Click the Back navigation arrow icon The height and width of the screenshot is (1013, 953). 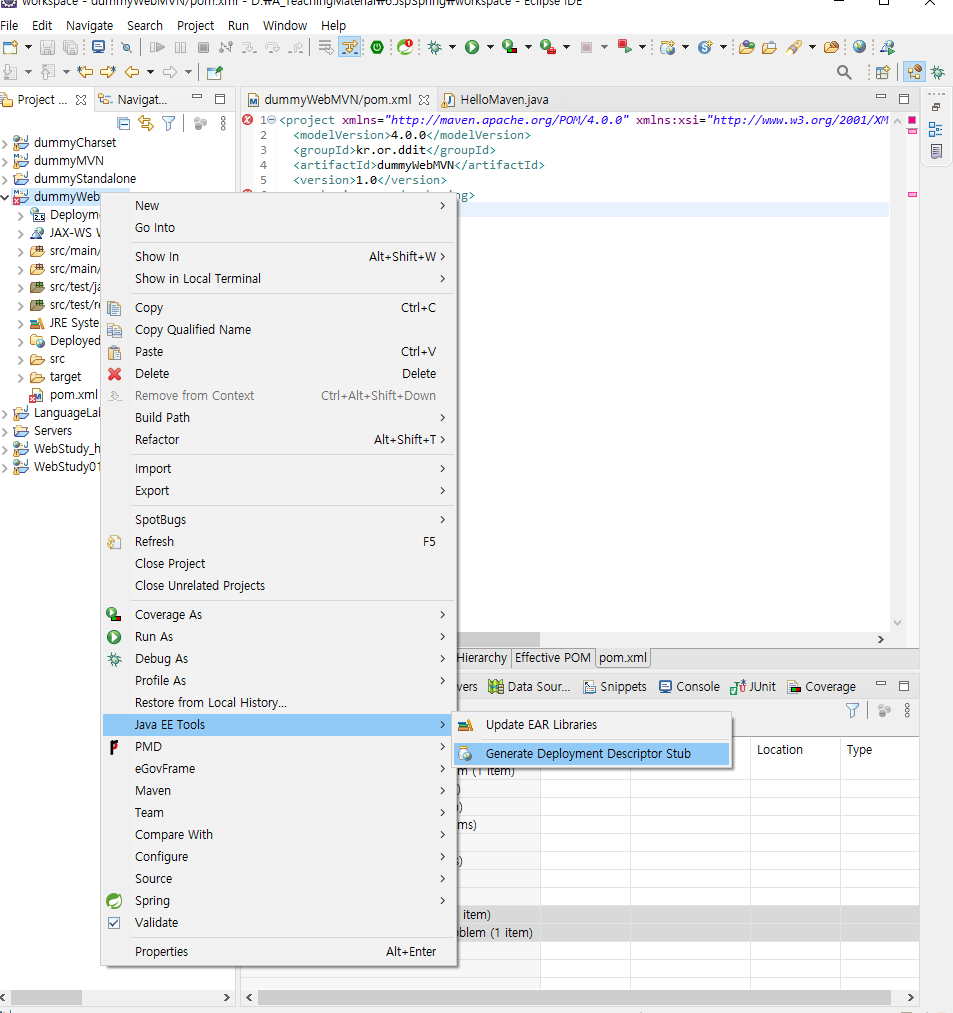132,72
